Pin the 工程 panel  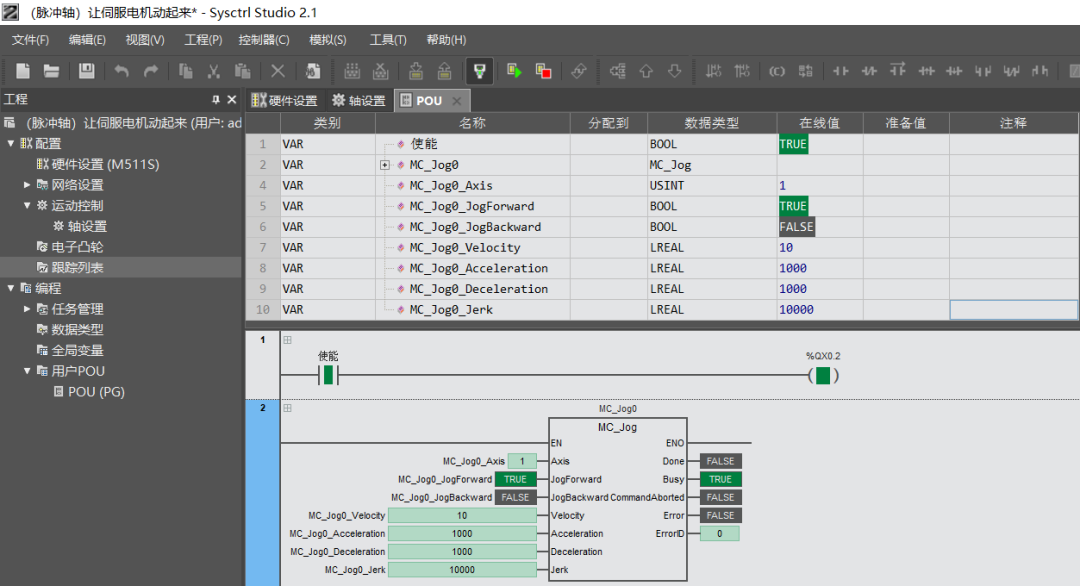(x=216, y=100)
